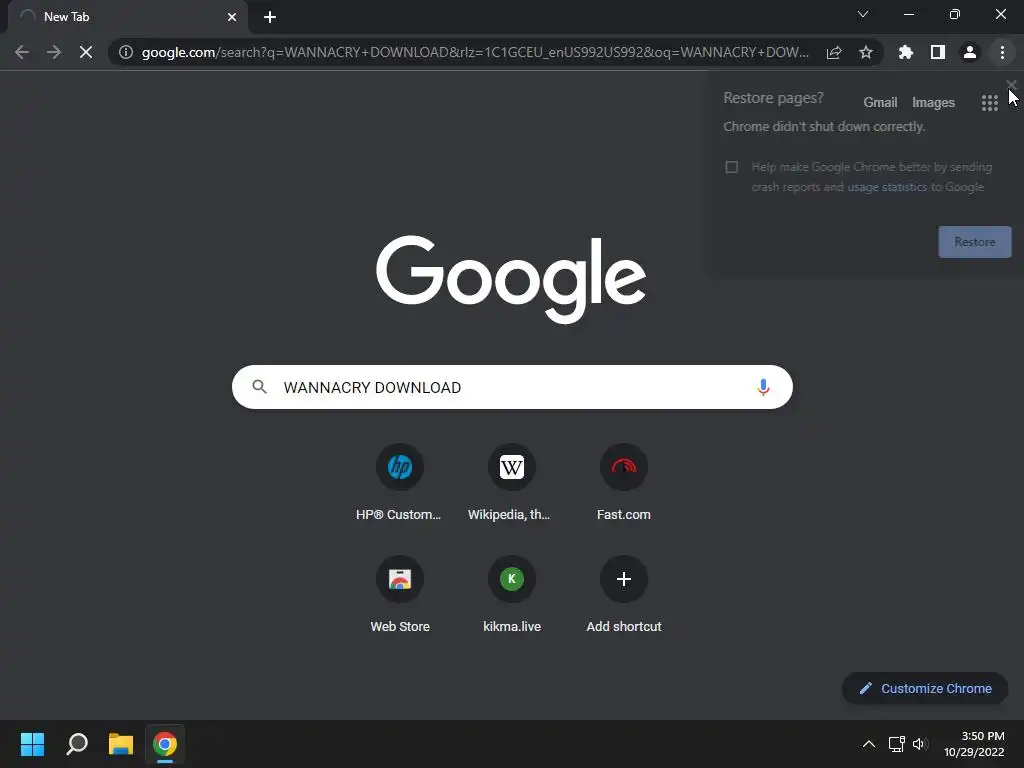Open tab search dropdown arrow
The image size is (1024, 768).
pyautogui.click(x=863, y=14)
